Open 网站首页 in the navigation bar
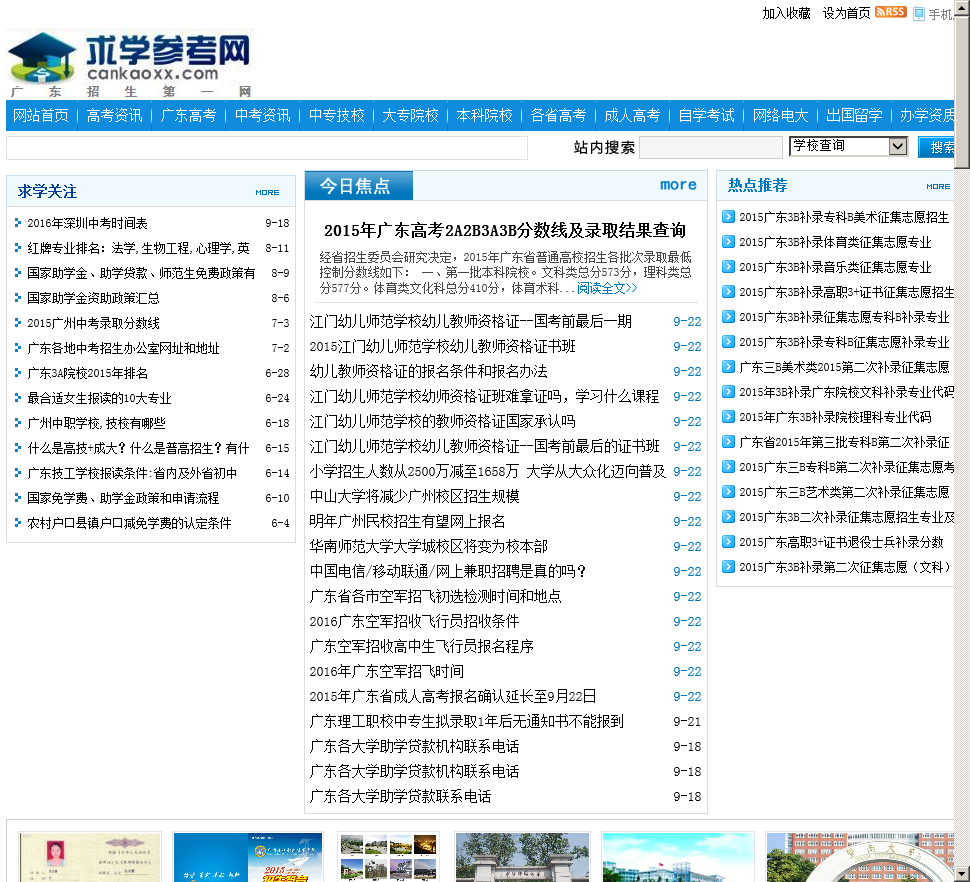 pyautogui.click(x=41, y=116)
